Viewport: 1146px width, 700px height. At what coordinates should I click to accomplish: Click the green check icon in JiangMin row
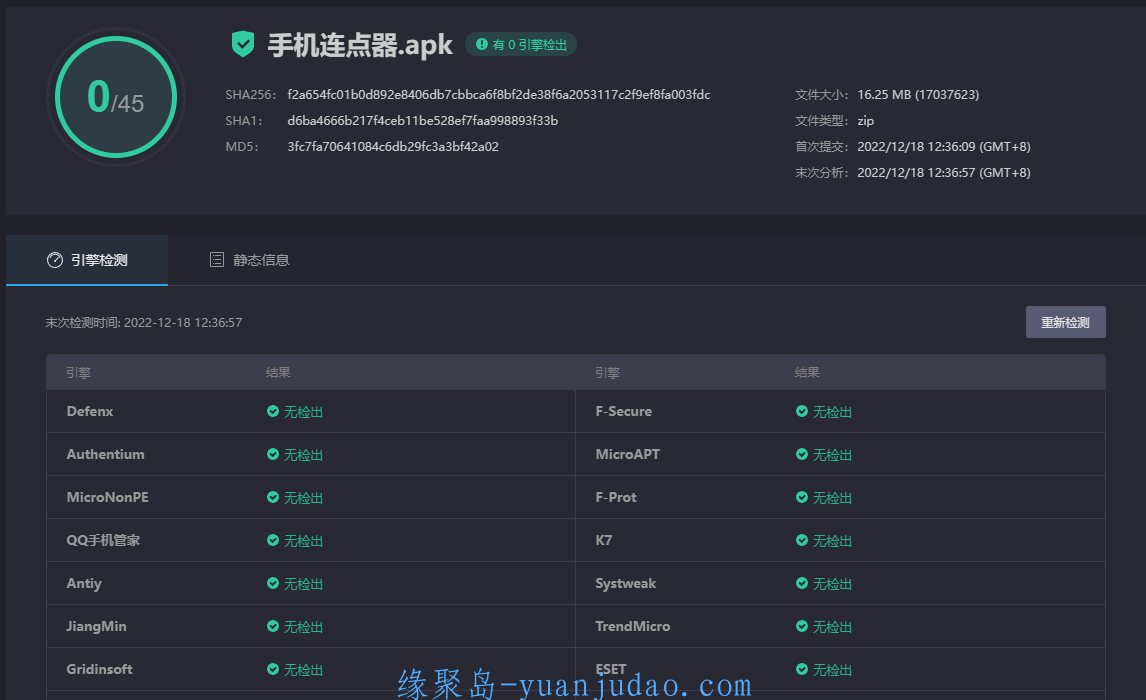click(x=273, y=627)
